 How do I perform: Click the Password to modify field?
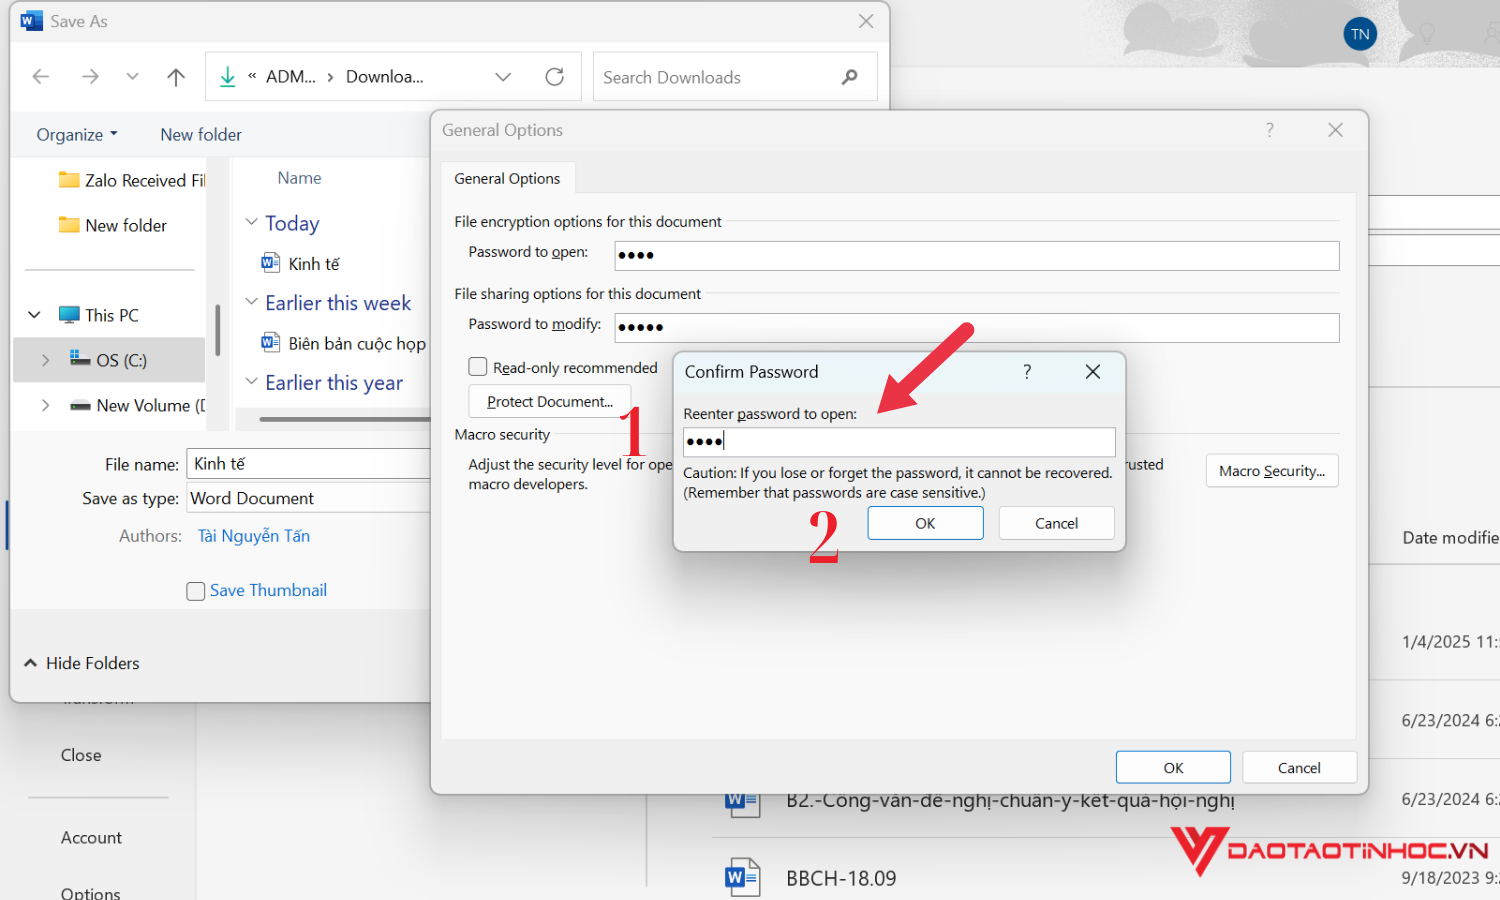point(977,328)
